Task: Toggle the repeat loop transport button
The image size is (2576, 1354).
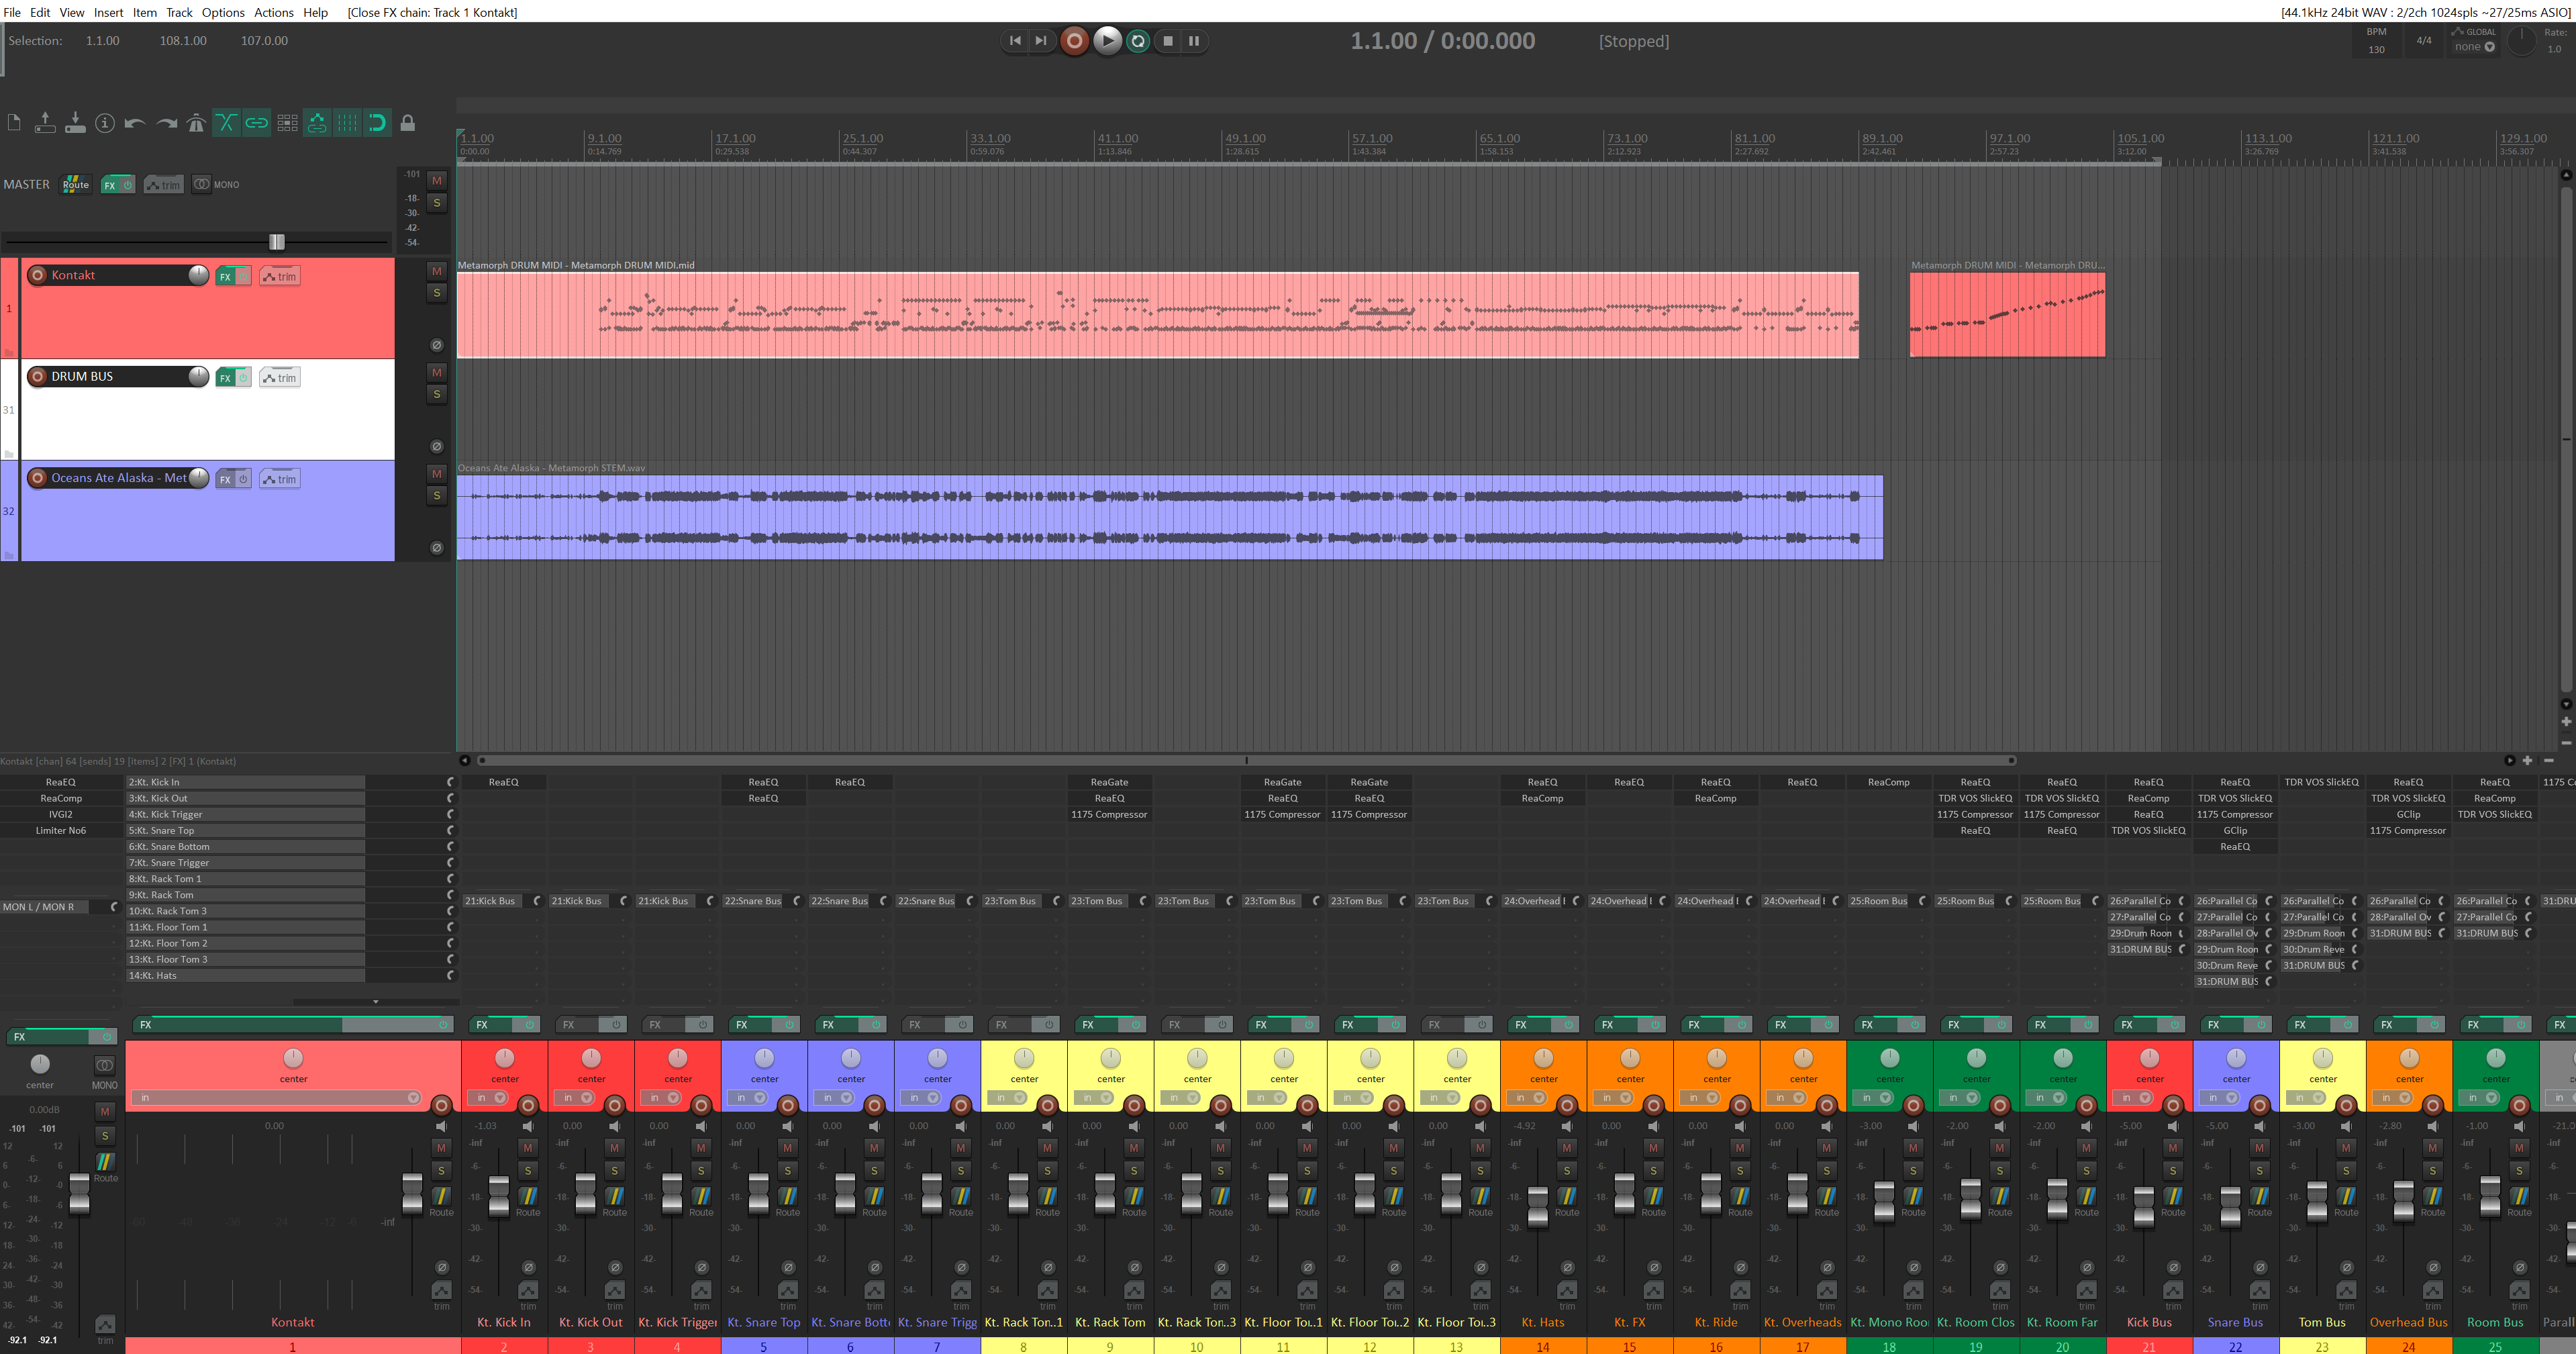Action: point(1138,41)
